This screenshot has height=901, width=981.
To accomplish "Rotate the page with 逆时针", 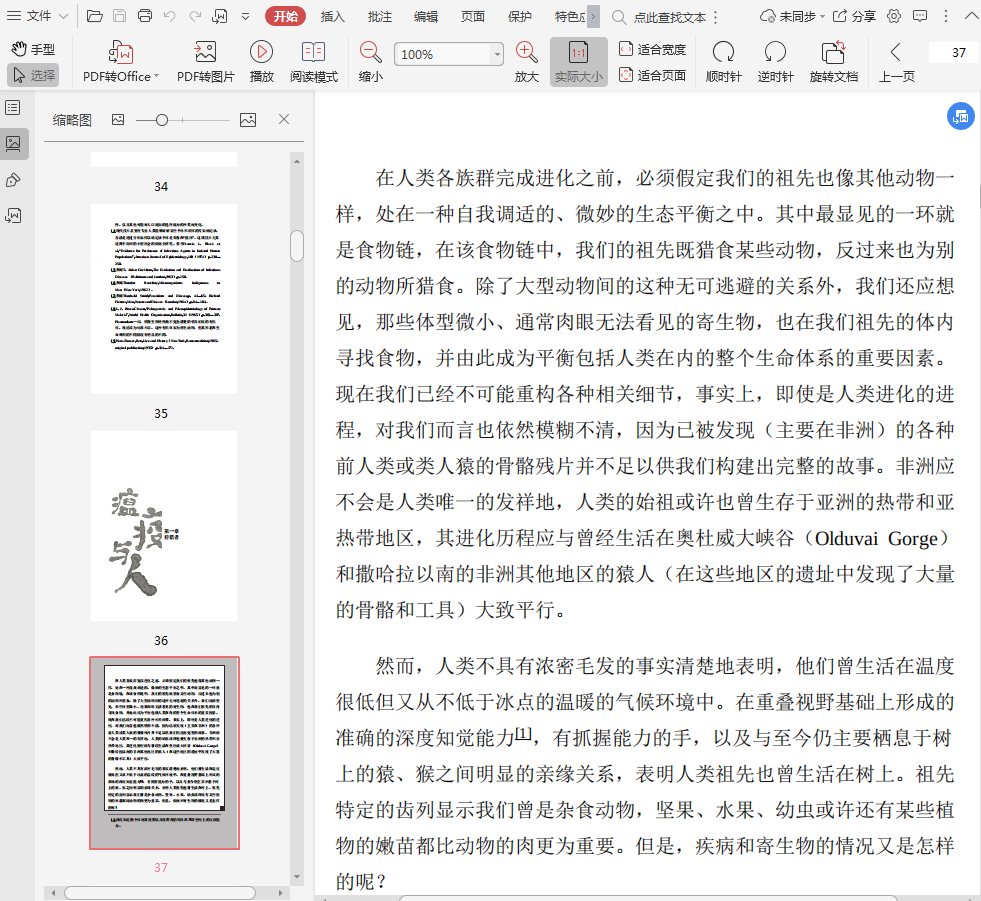I will coord(774,52).
